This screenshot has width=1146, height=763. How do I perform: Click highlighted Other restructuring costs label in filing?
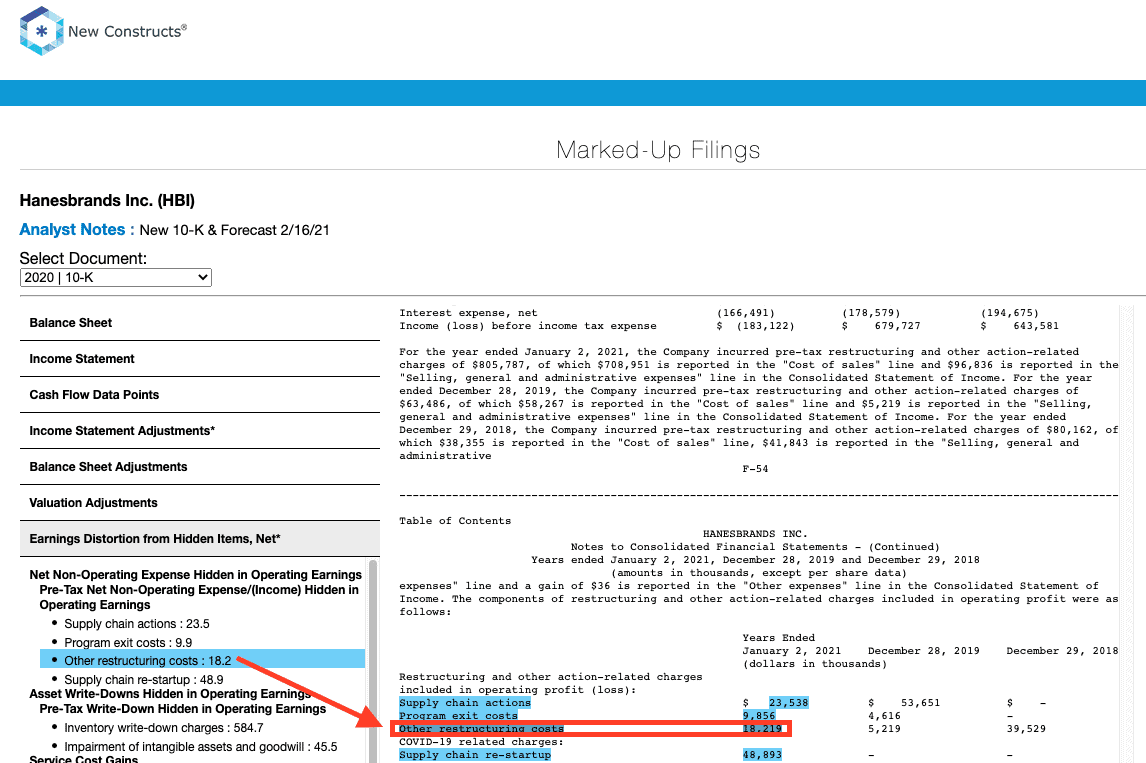click(482, 729)
